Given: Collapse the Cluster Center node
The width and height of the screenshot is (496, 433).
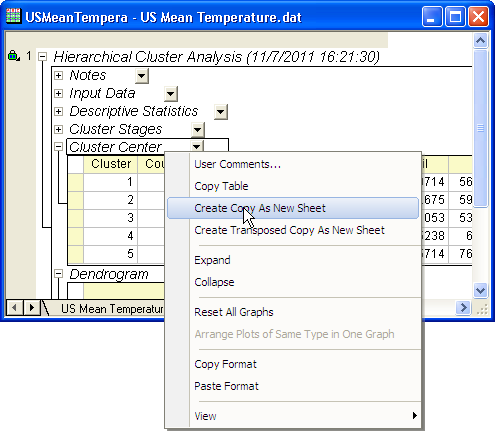Looking at the screenshot, I should click(58, 147).
